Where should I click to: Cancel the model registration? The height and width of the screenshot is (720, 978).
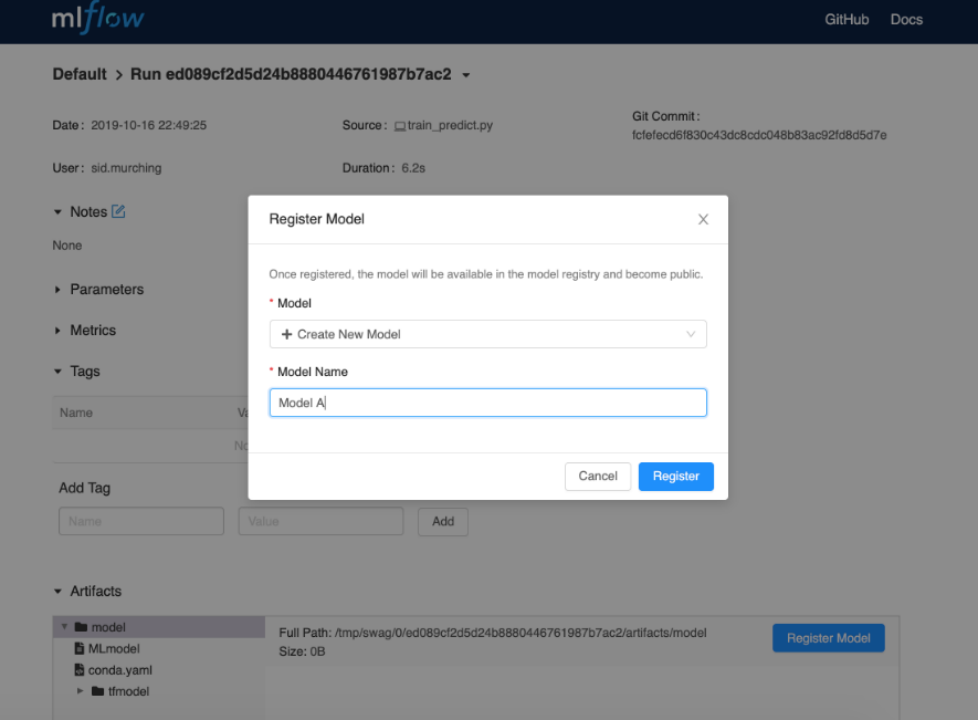pyautogui.click(x=598, y=476)
